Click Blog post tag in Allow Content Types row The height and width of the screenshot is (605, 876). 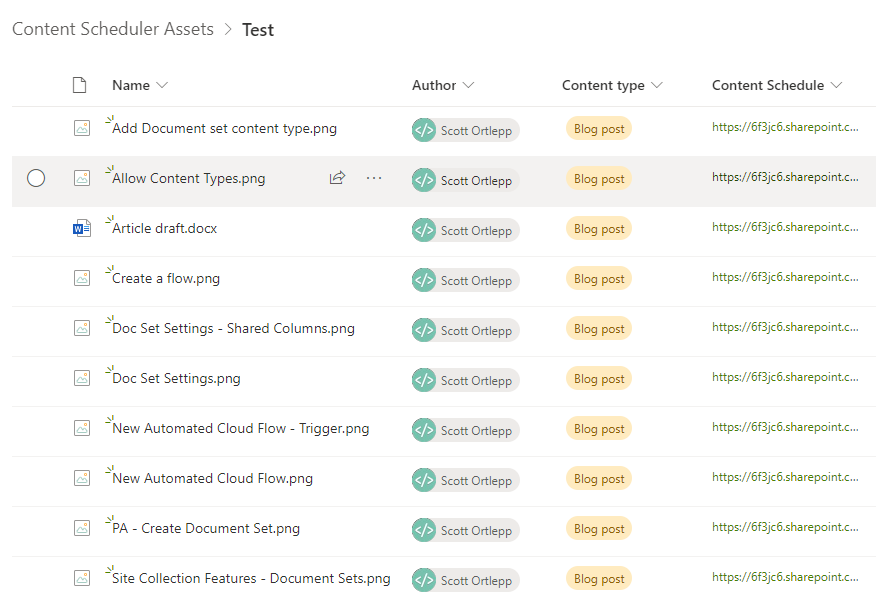pyautogui.click(x=599, y=179)
